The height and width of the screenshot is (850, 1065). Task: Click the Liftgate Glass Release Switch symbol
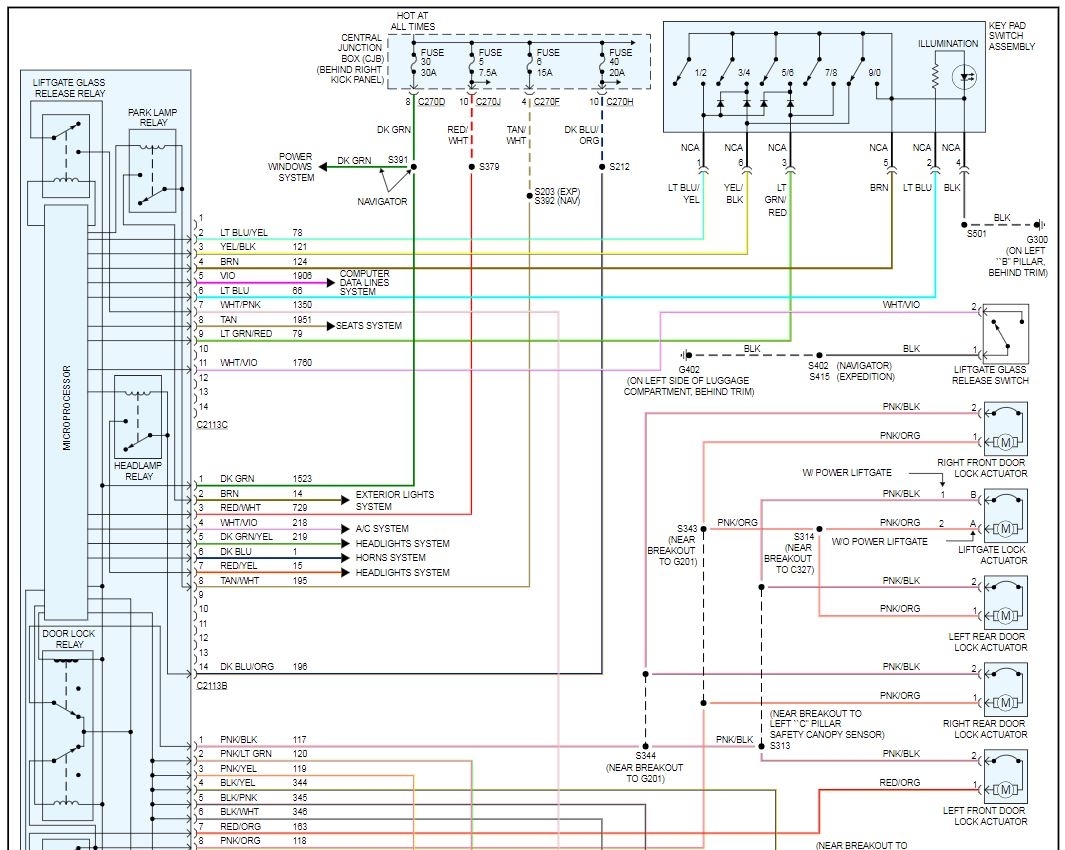(x=1005, y=334)
